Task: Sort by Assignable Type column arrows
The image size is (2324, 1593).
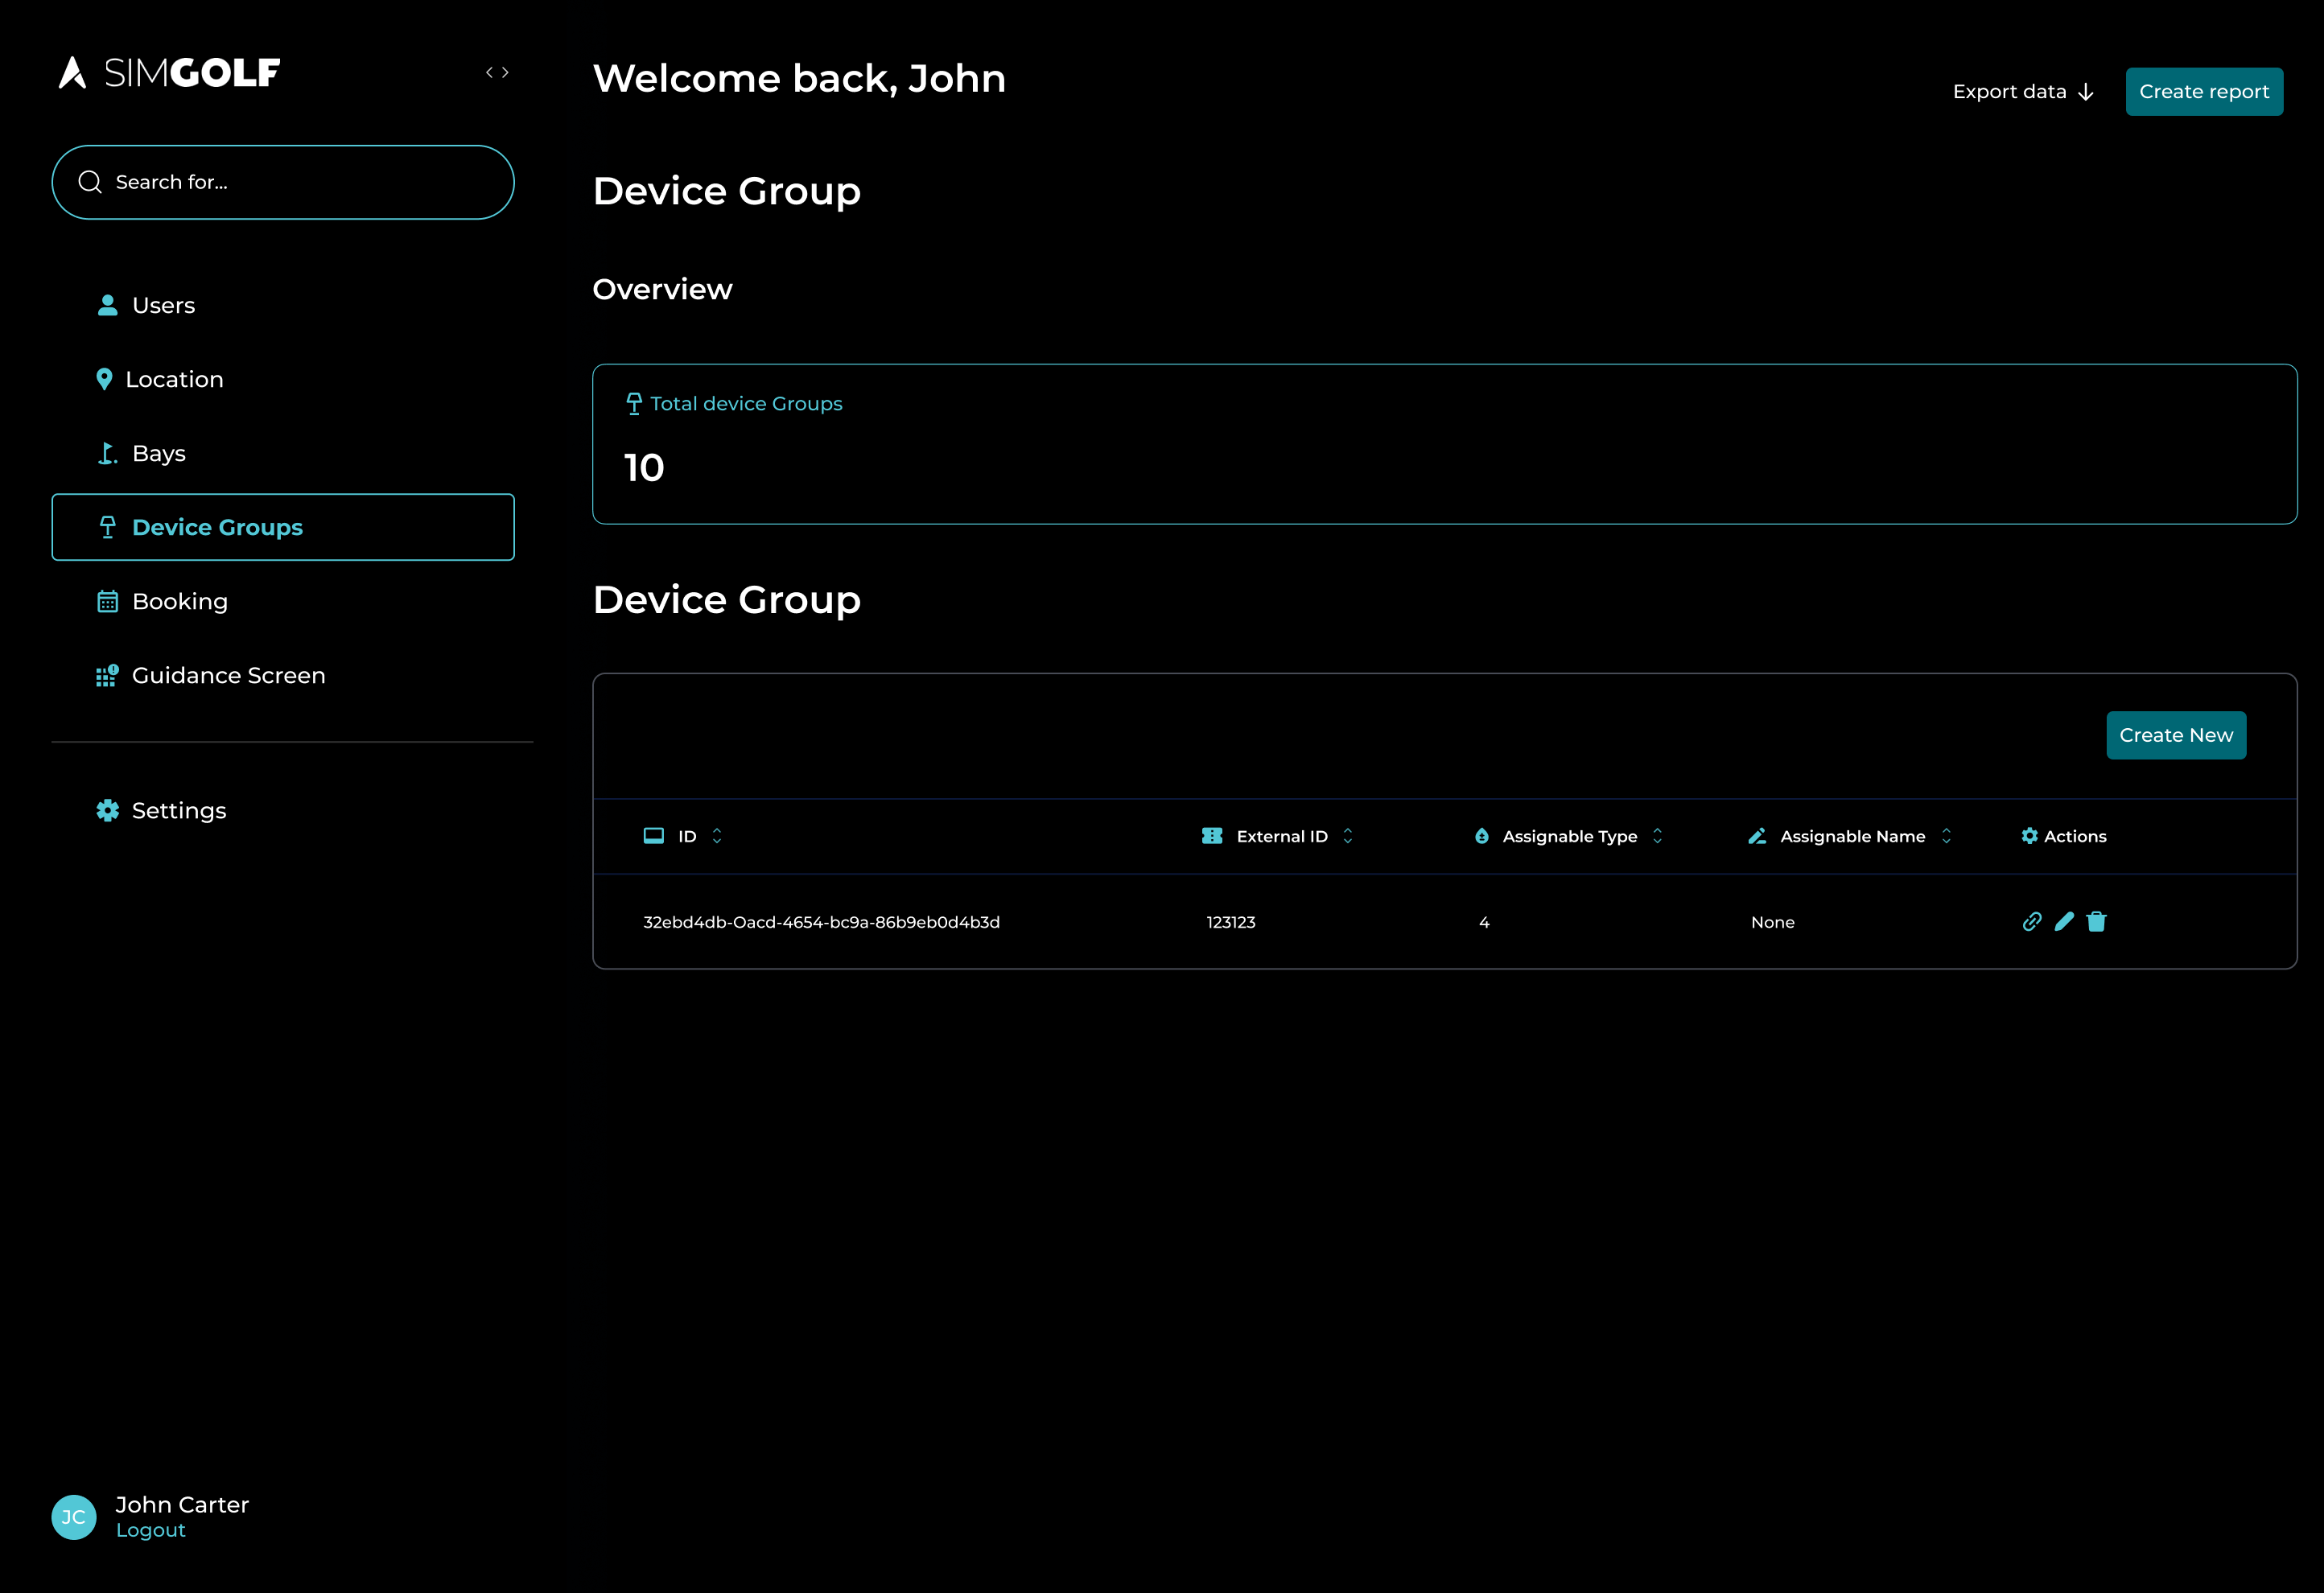Action: (1657, 836)
